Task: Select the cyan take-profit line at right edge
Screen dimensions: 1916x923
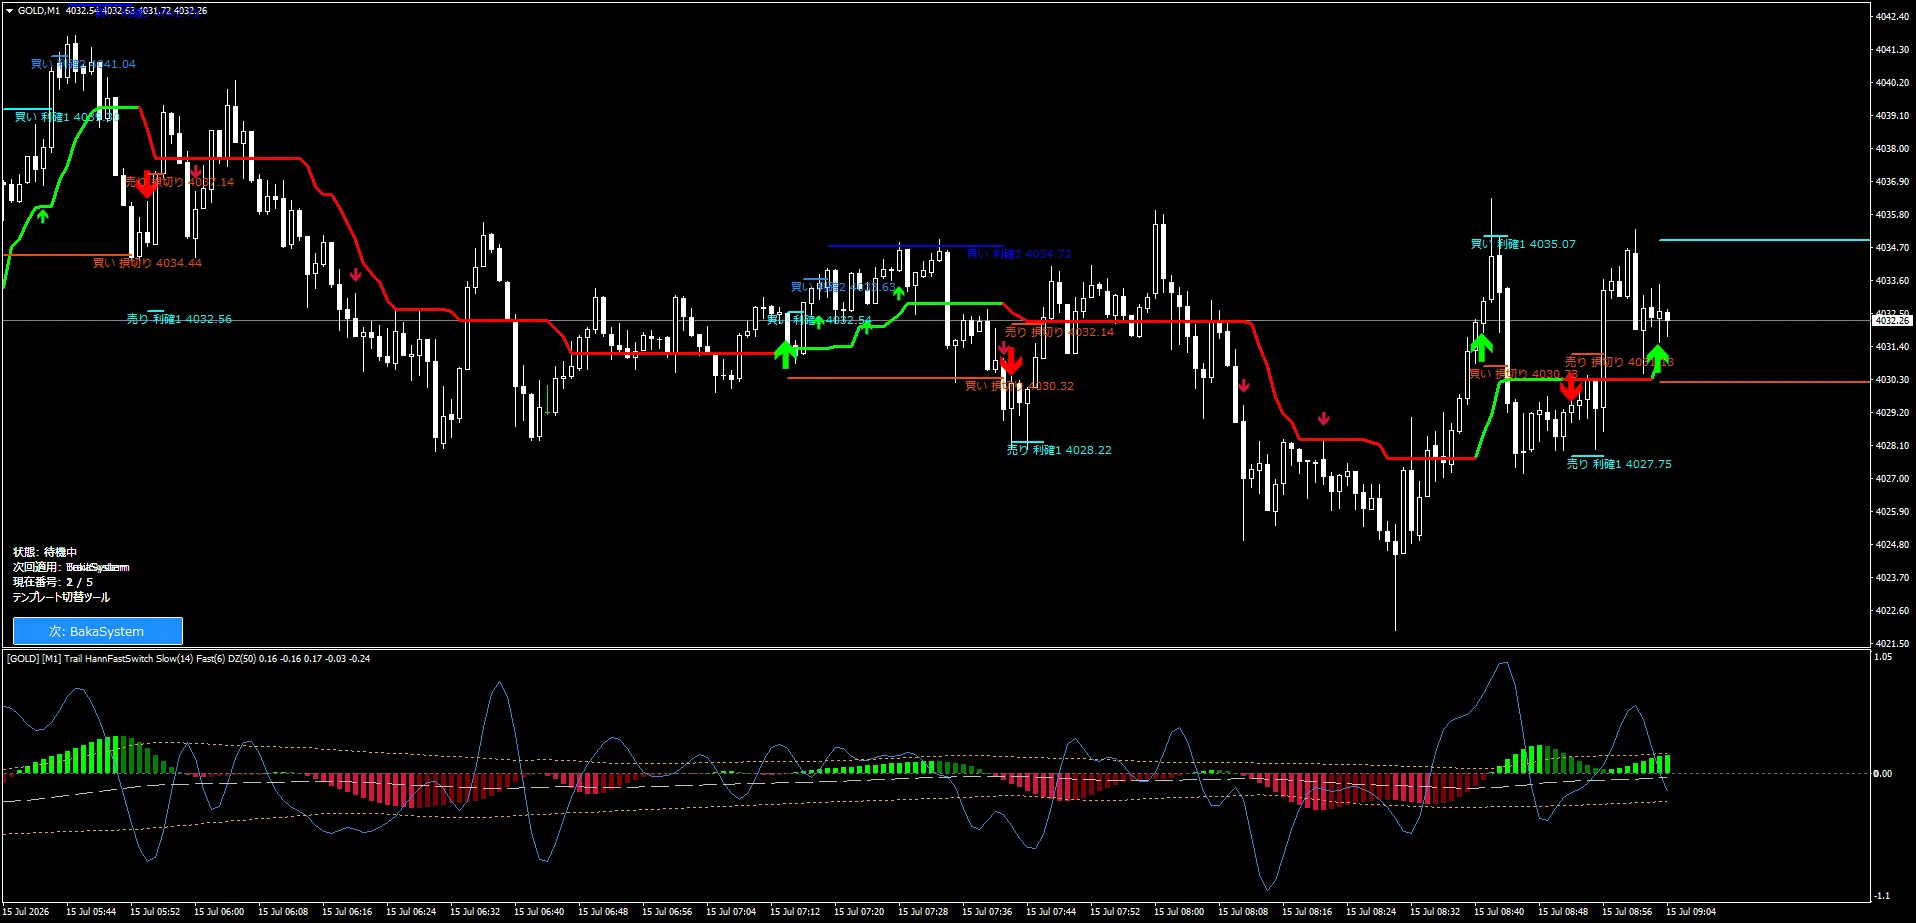Action: (1764, 240)
